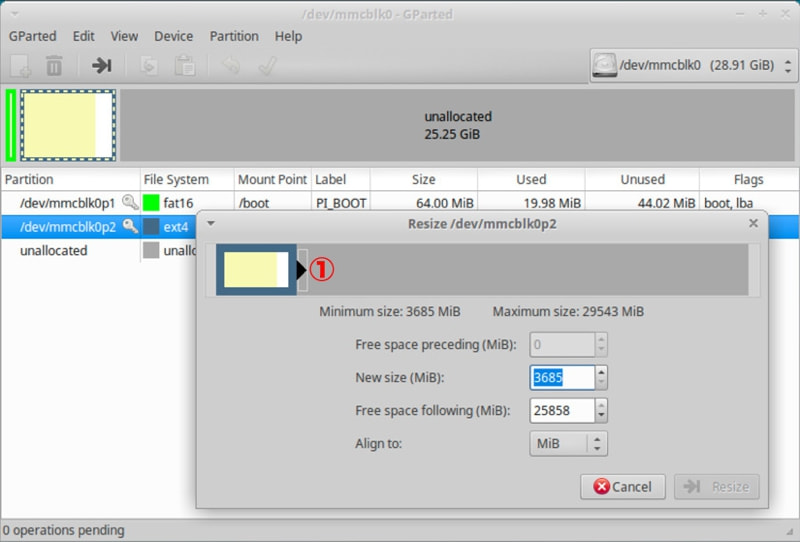800x542 pixels.
Task: Select the ext4 partition block in disk map
Action: pos(68,125)
